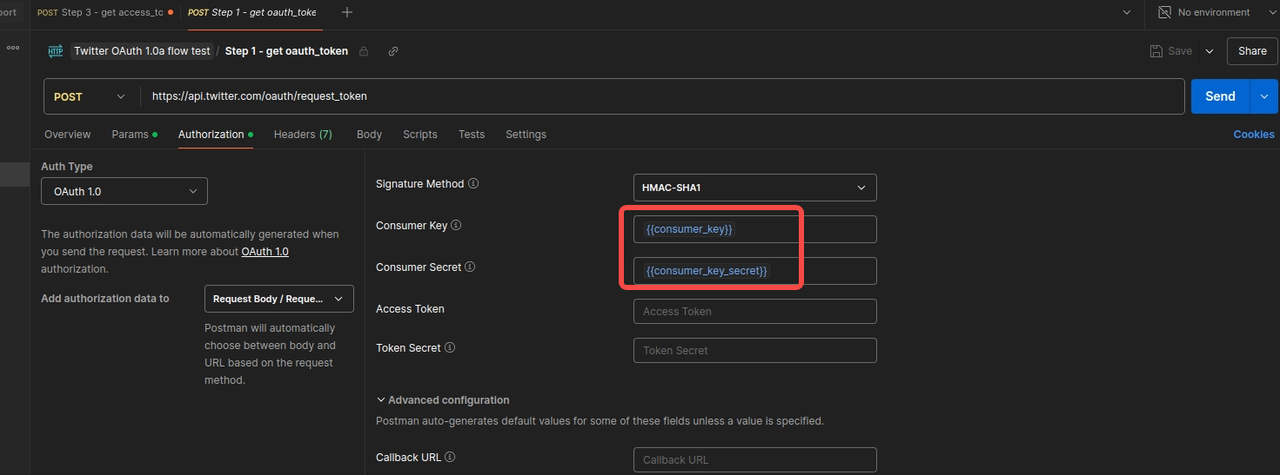Click the request URL input field
Screen dimensions: 1280x475
663,97
